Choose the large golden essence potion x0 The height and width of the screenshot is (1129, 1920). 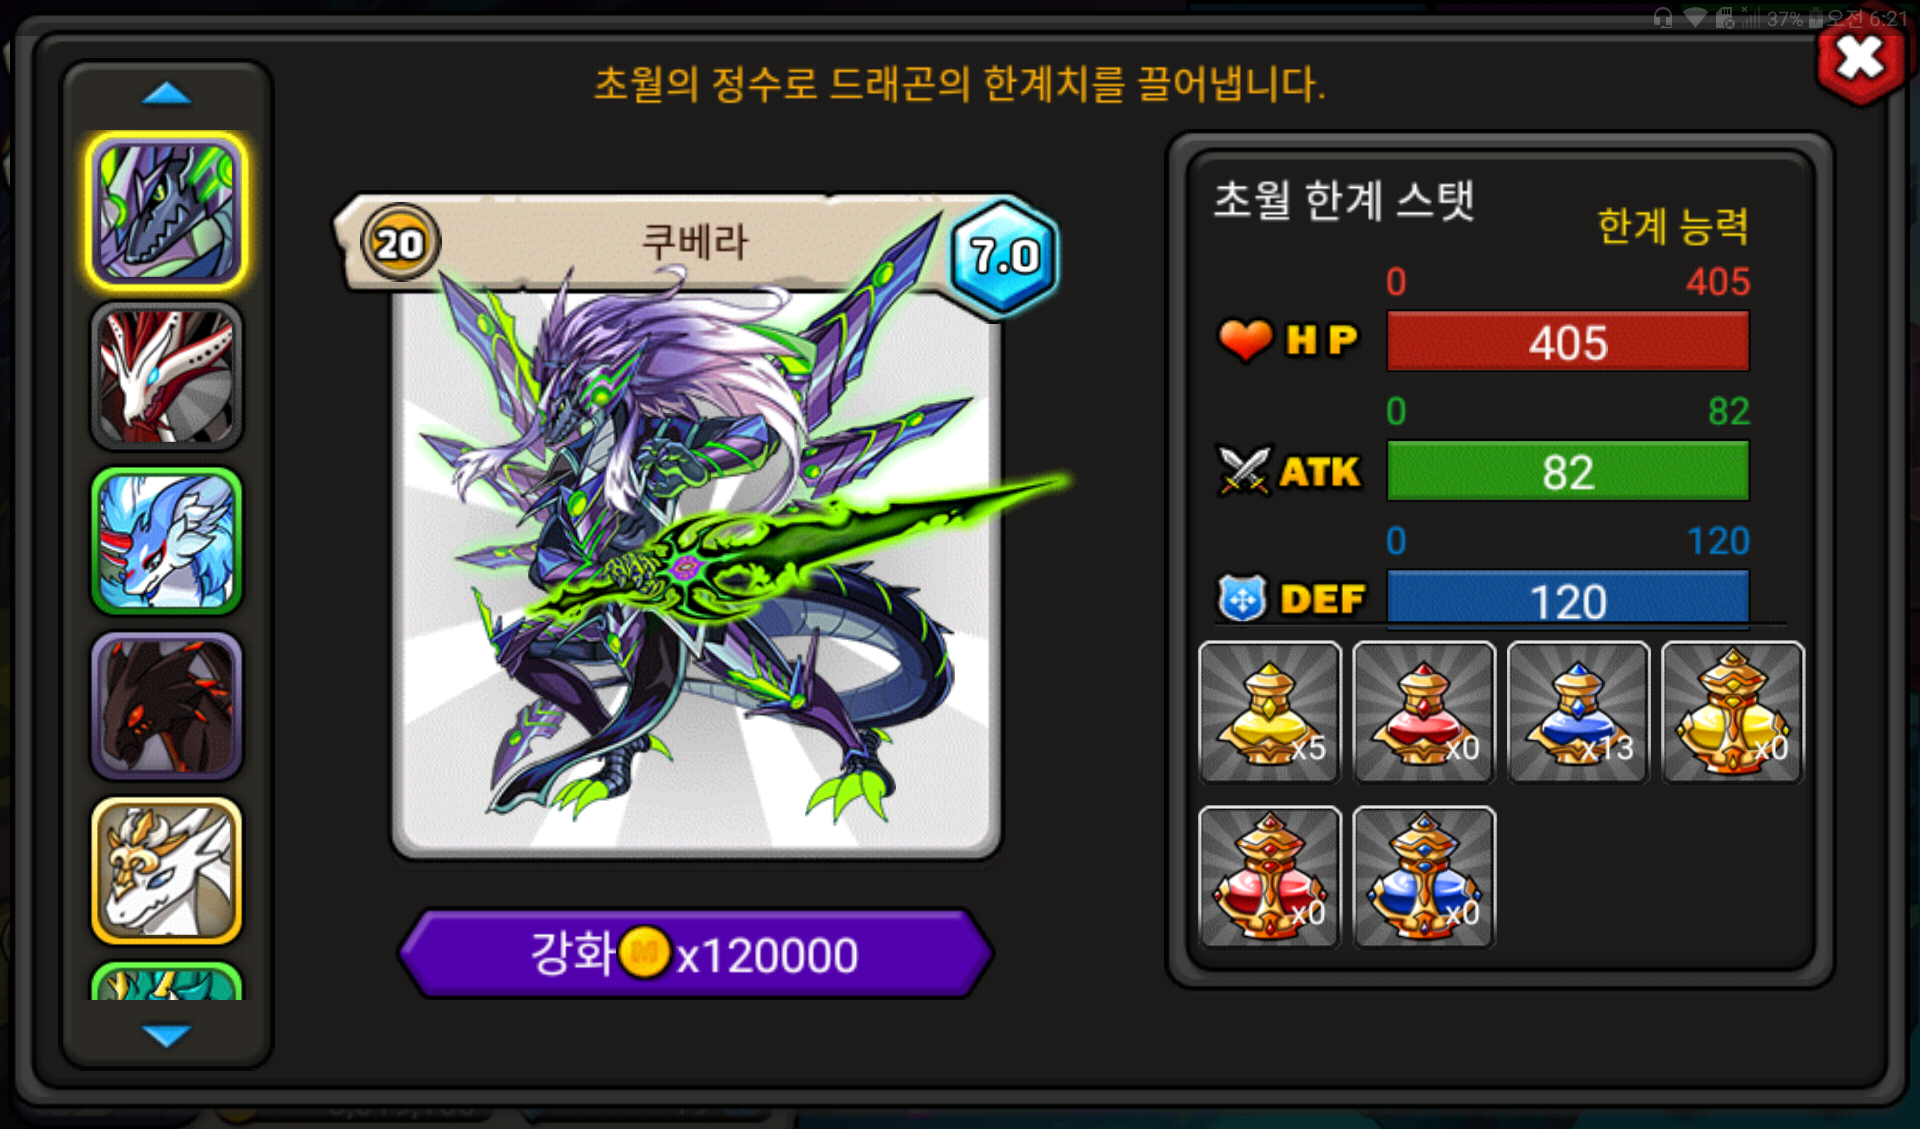[x=1733, y=712]
